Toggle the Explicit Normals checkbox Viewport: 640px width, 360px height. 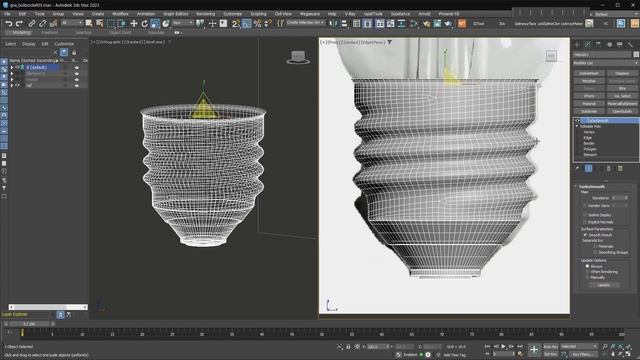[x=585, y=222]
